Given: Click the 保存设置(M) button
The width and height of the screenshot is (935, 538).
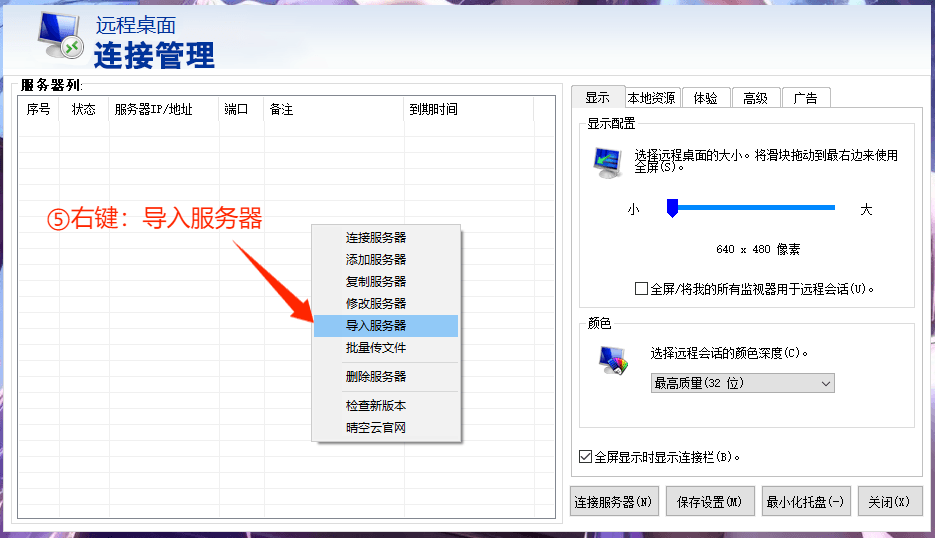Looking at the screenshot, I should (709, 502).
